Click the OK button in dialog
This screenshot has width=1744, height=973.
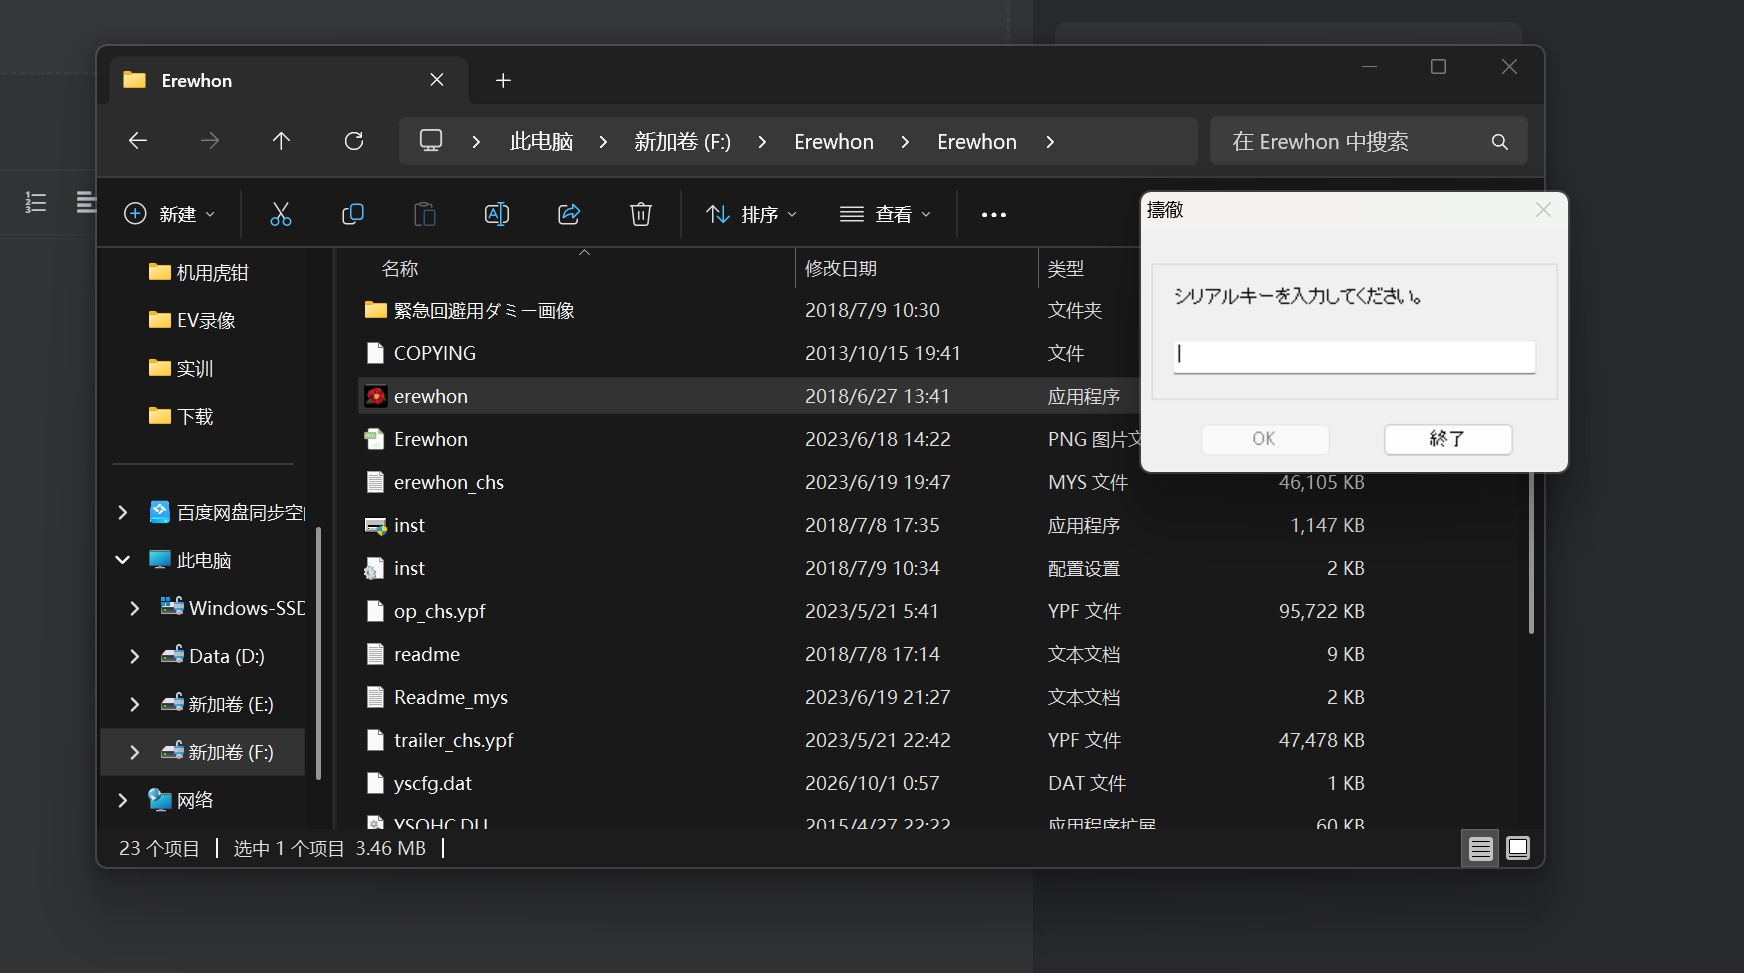coord(1265,439)
